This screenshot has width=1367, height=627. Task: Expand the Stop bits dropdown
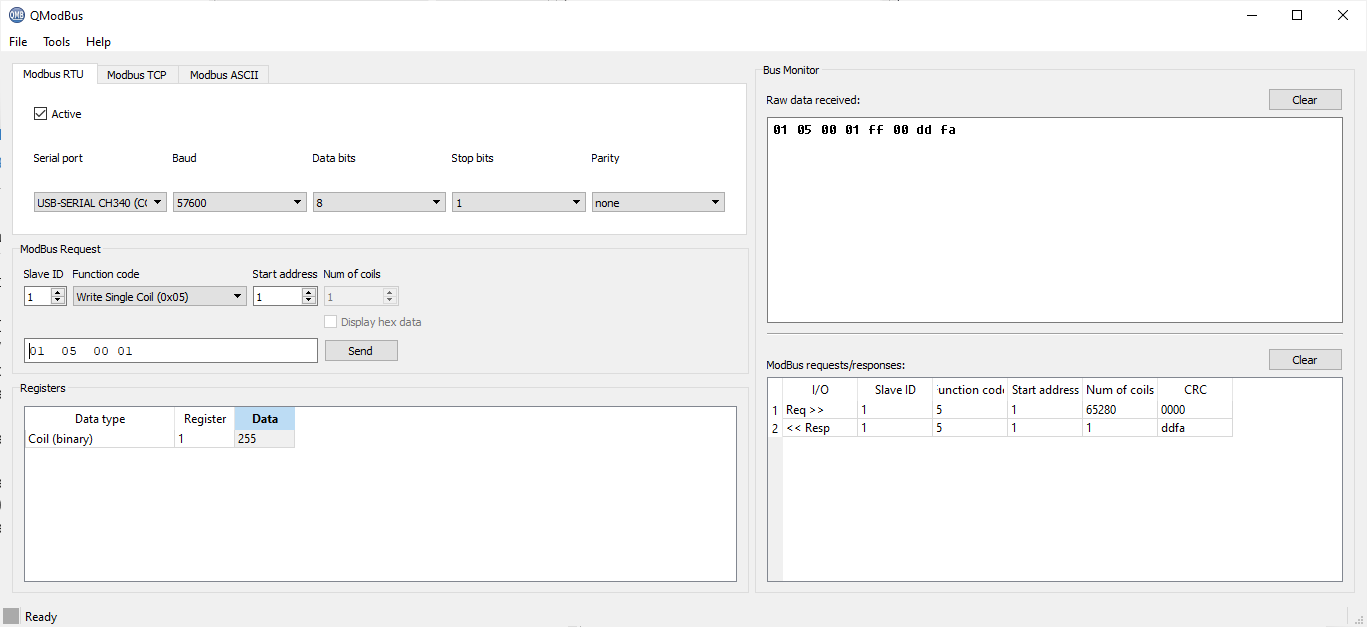coord(518,203)
